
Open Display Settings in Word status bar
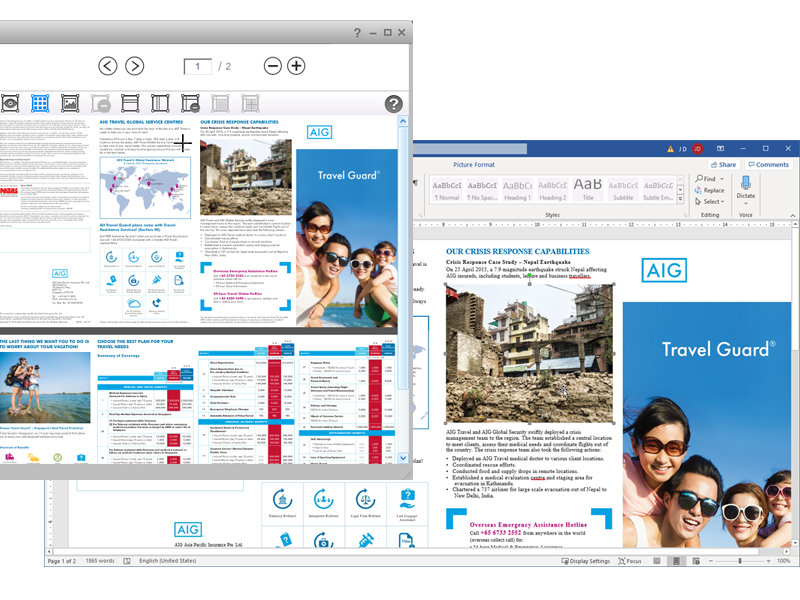[585, 561]
